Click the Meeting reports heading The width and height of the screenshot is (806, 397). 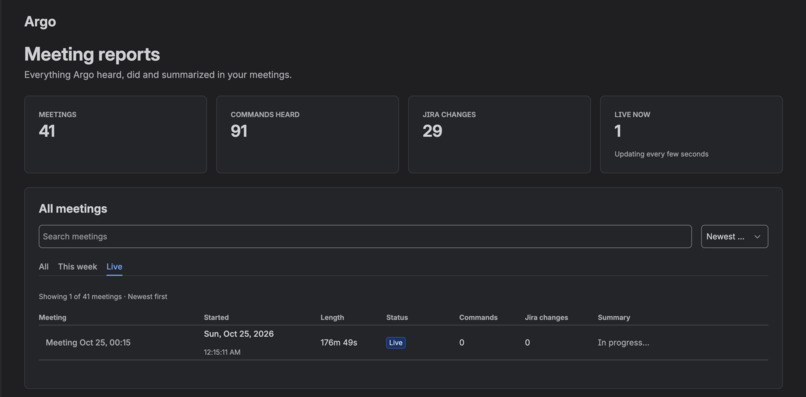[x=92, y=55]
